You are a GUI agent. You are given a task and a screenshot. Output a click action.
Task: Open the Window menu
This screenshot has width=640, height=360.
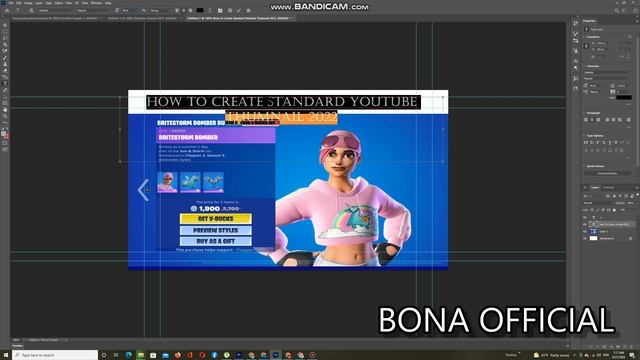click(x=96, y=3)
